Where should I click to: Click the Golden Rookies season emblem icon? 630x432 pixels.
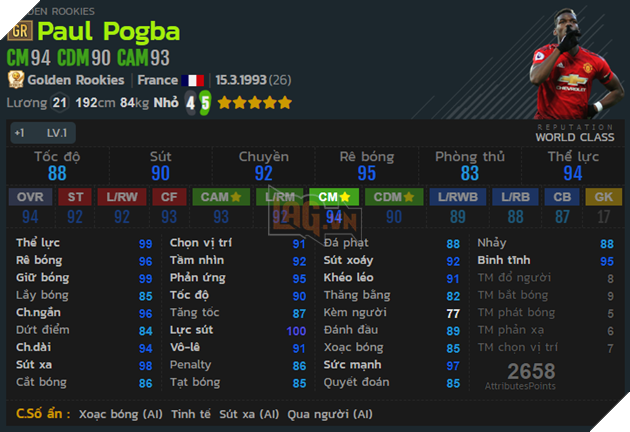pyautogui.click(x=16, y=79)
